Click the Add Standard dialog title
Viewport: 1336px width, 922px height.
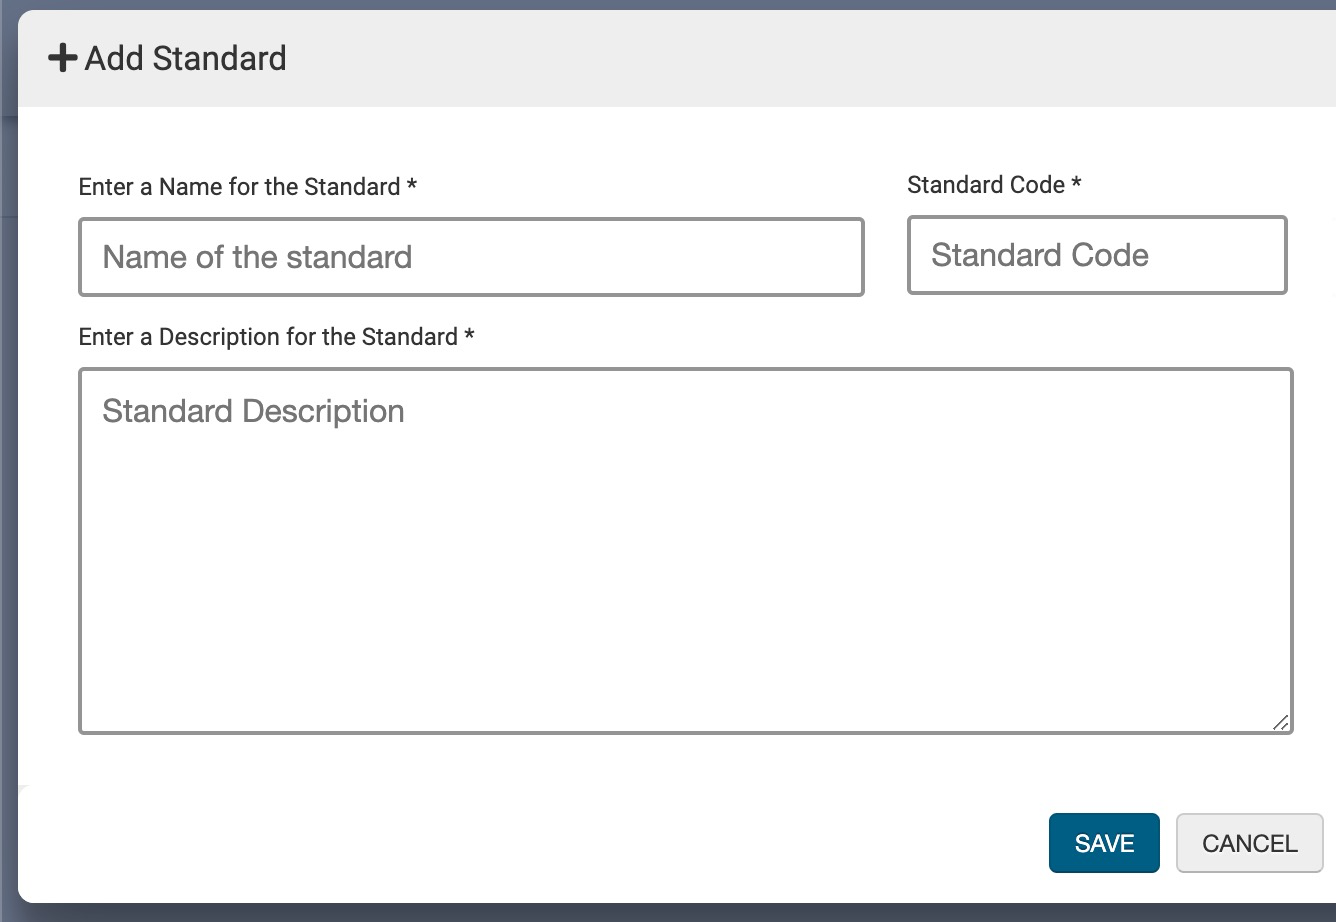[185, 58]
